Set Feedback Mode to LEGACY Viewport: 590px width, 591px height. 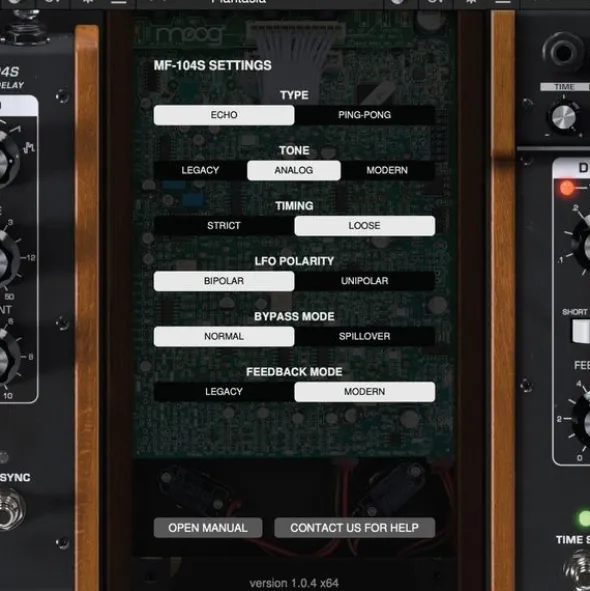coord(224,392)
